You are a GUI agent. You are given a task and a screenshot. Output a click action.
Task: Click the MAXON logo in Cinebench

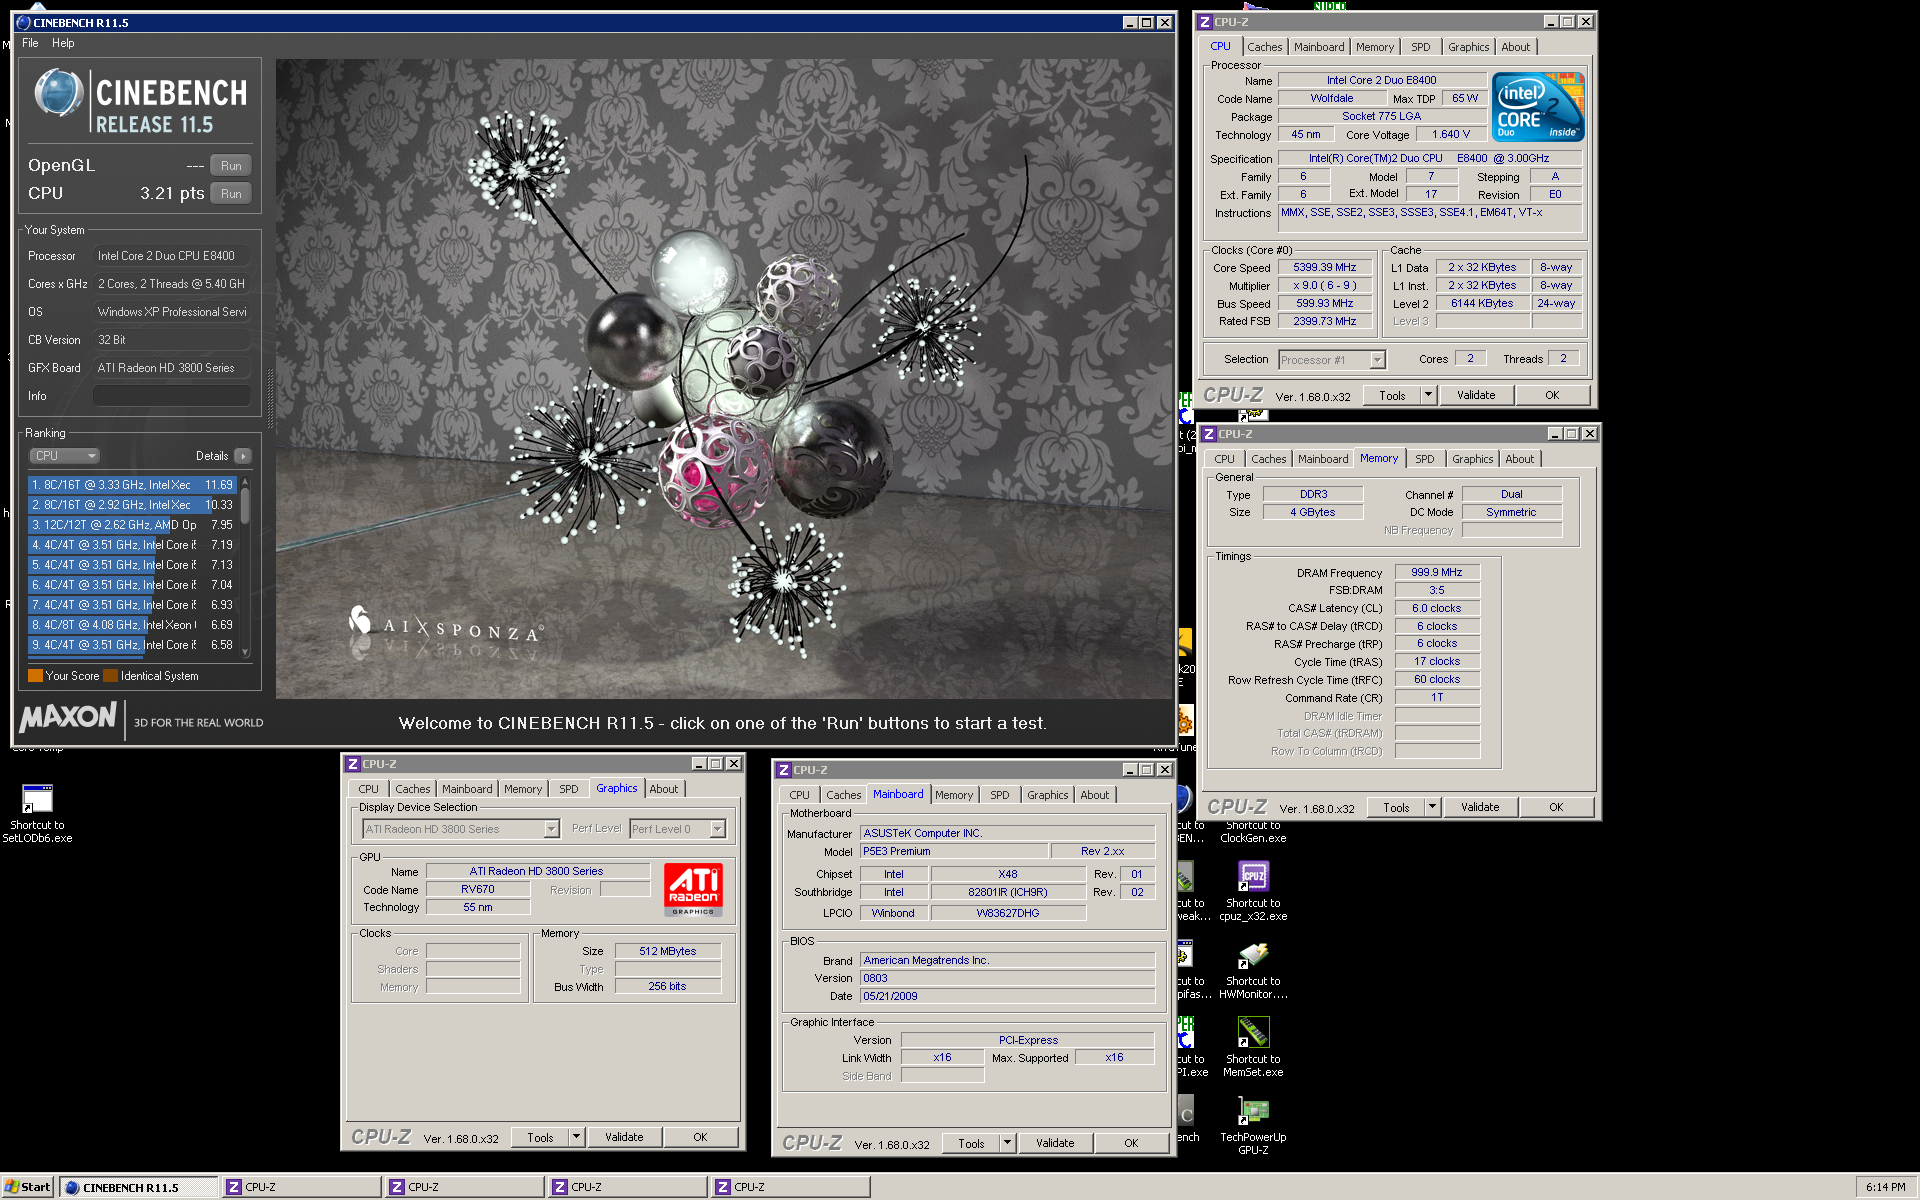pyautogui.click(x=68, y=717)
